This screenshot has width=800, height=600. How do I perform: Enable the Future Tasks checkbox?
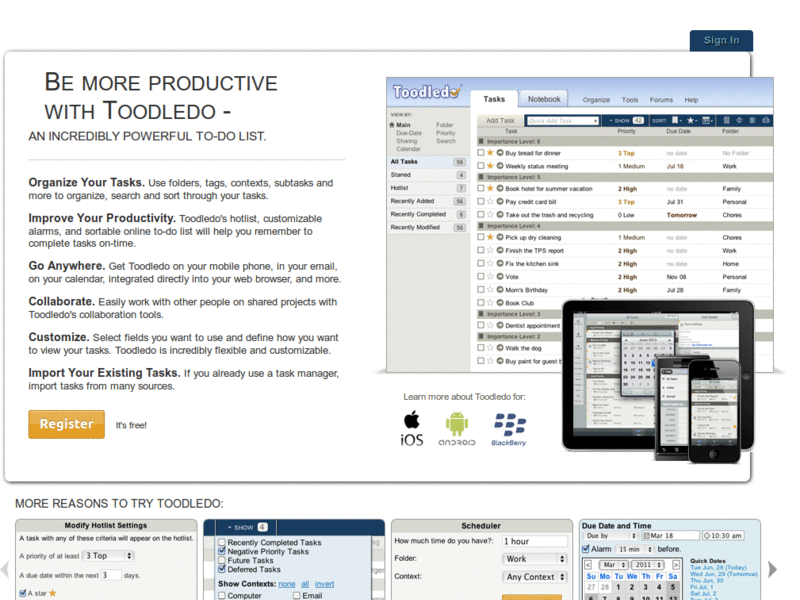[x=222, y=560]
